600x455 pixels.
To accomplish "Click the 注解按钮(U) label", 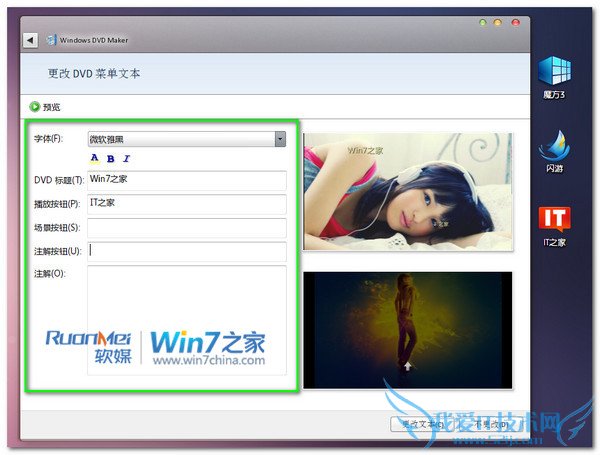I will (58, 251).
